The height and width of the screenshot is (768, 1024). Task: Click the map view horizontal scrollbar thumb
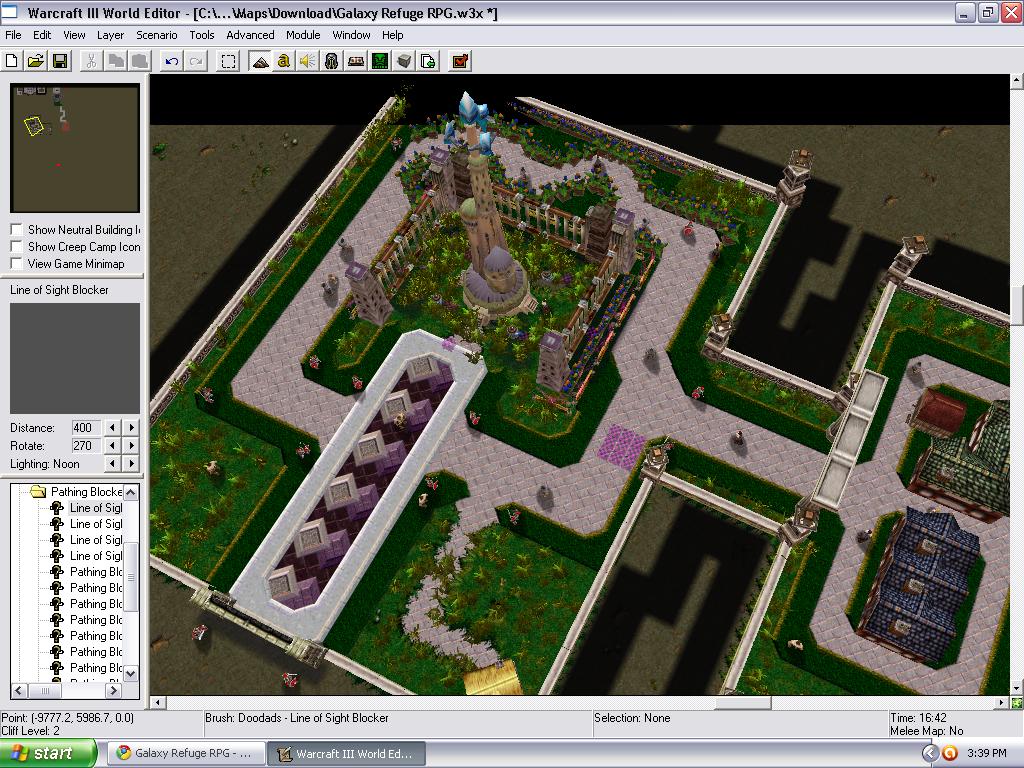tap(743, 703)
